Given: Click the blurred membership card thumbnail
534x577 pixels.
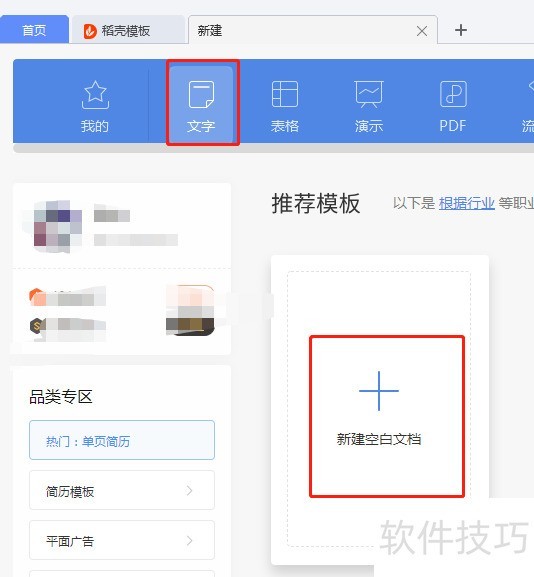Looking at the screenshot, I should click(190, 310).
